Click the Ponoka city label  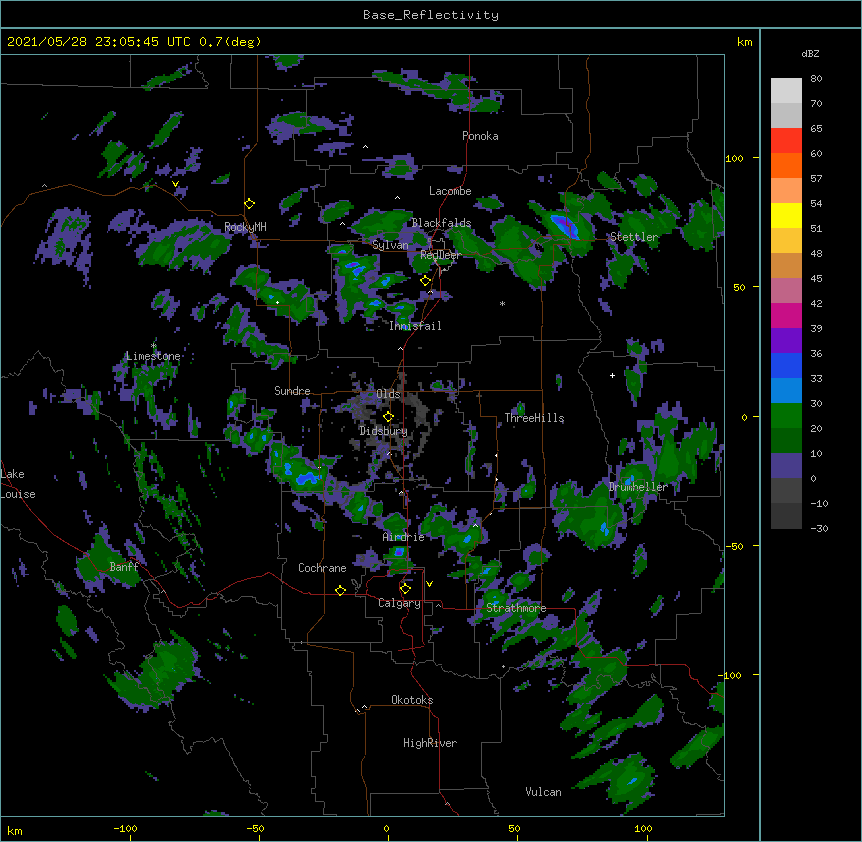(480, 136)
